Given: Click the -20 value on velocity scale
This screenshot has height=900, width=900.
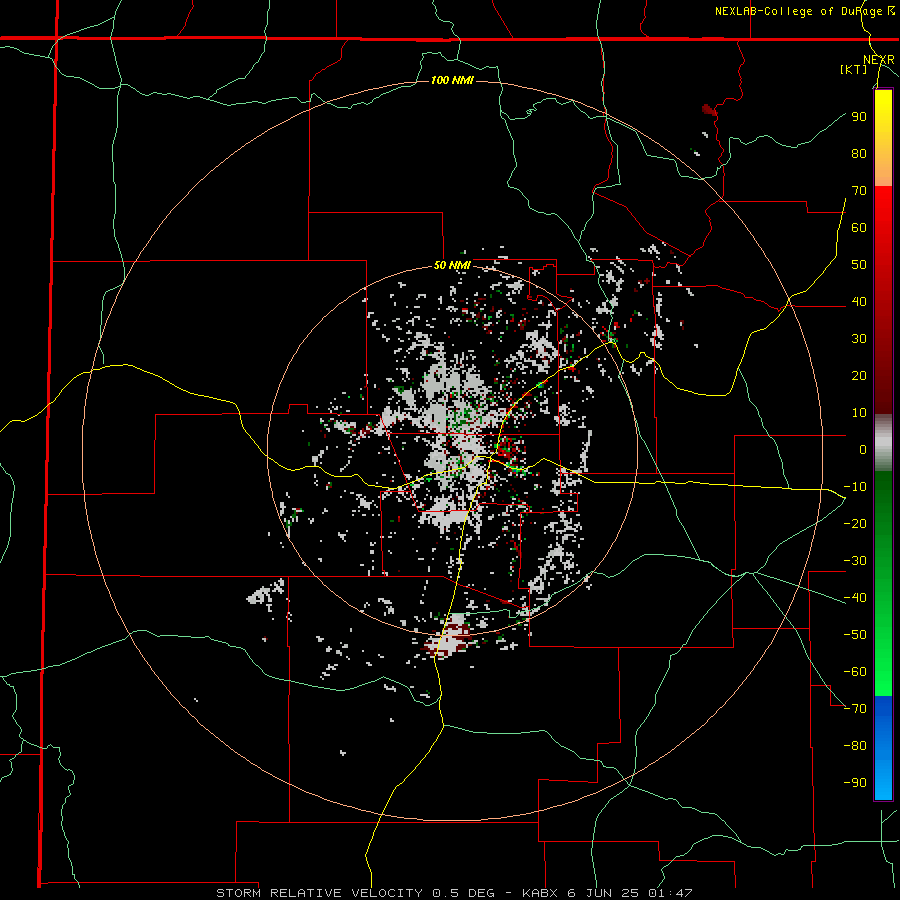Looking at the screenshot, I should tap(855, 523).
